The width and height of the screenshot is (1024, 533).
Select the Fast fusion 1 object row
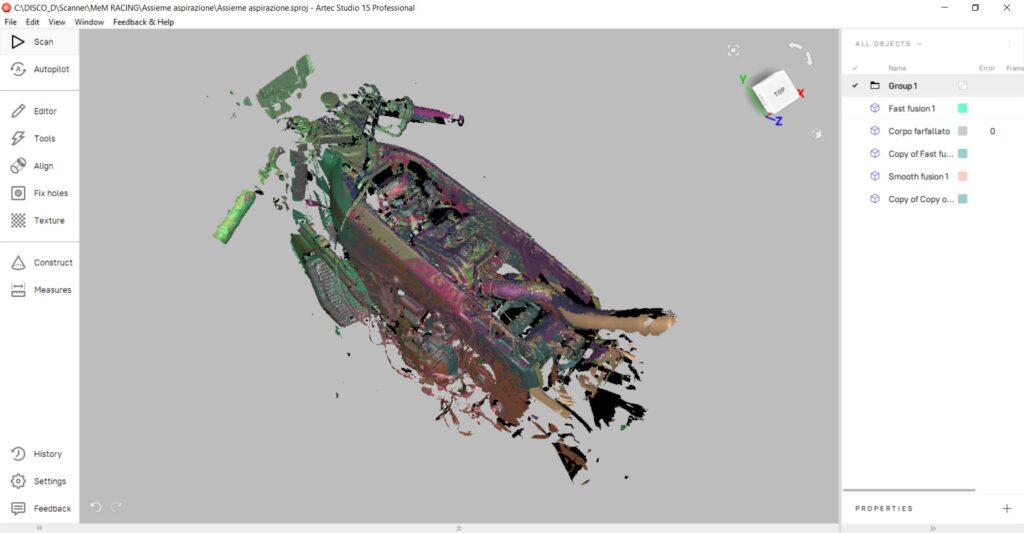tap(933, 108)
